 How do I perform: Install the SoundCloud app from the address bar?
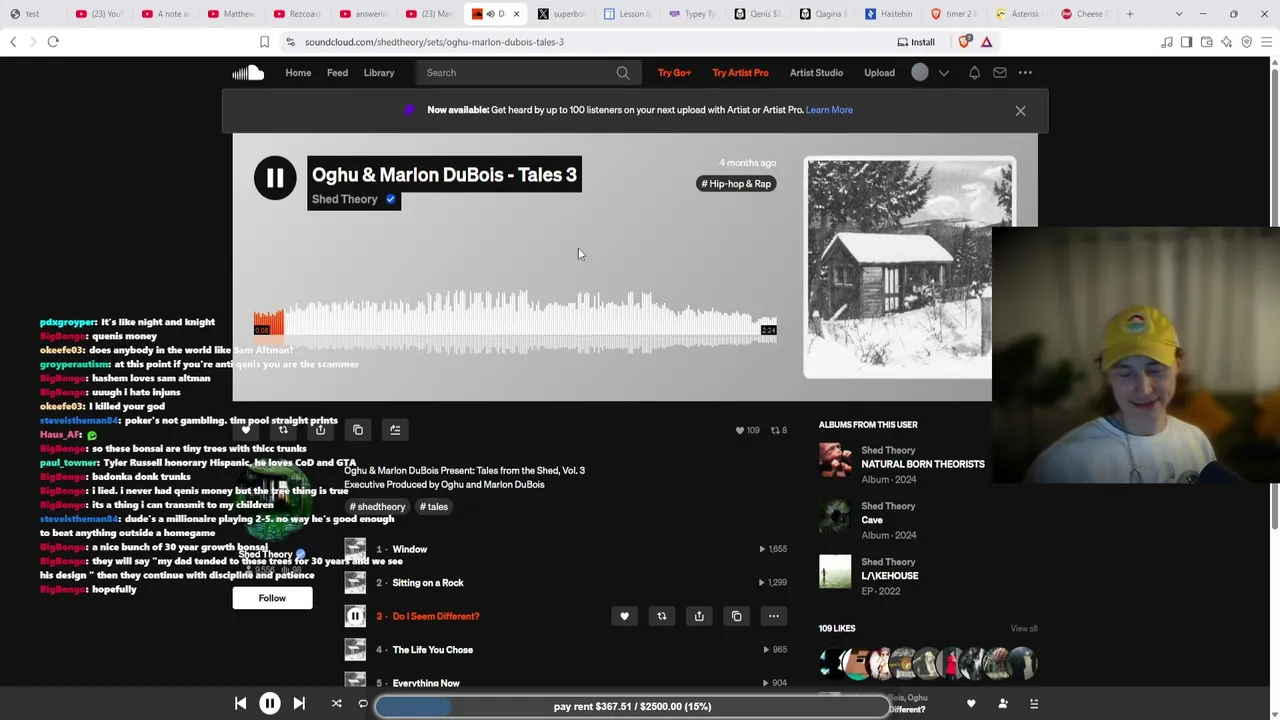[916, 42]
